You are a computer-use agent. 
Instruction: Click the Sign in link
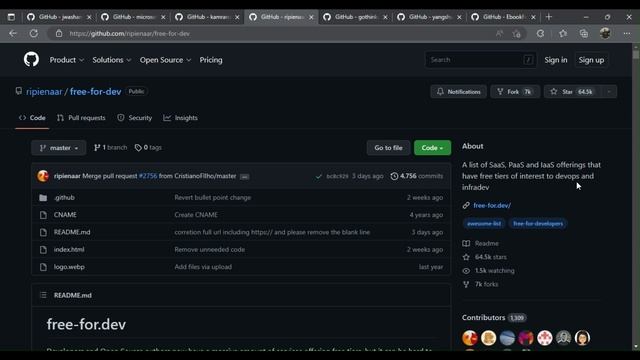pyautogui.click(x=556, y=60)
